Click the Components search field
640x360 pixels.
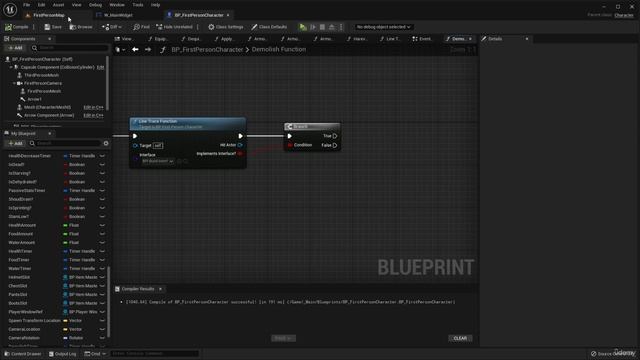point(69,48)
